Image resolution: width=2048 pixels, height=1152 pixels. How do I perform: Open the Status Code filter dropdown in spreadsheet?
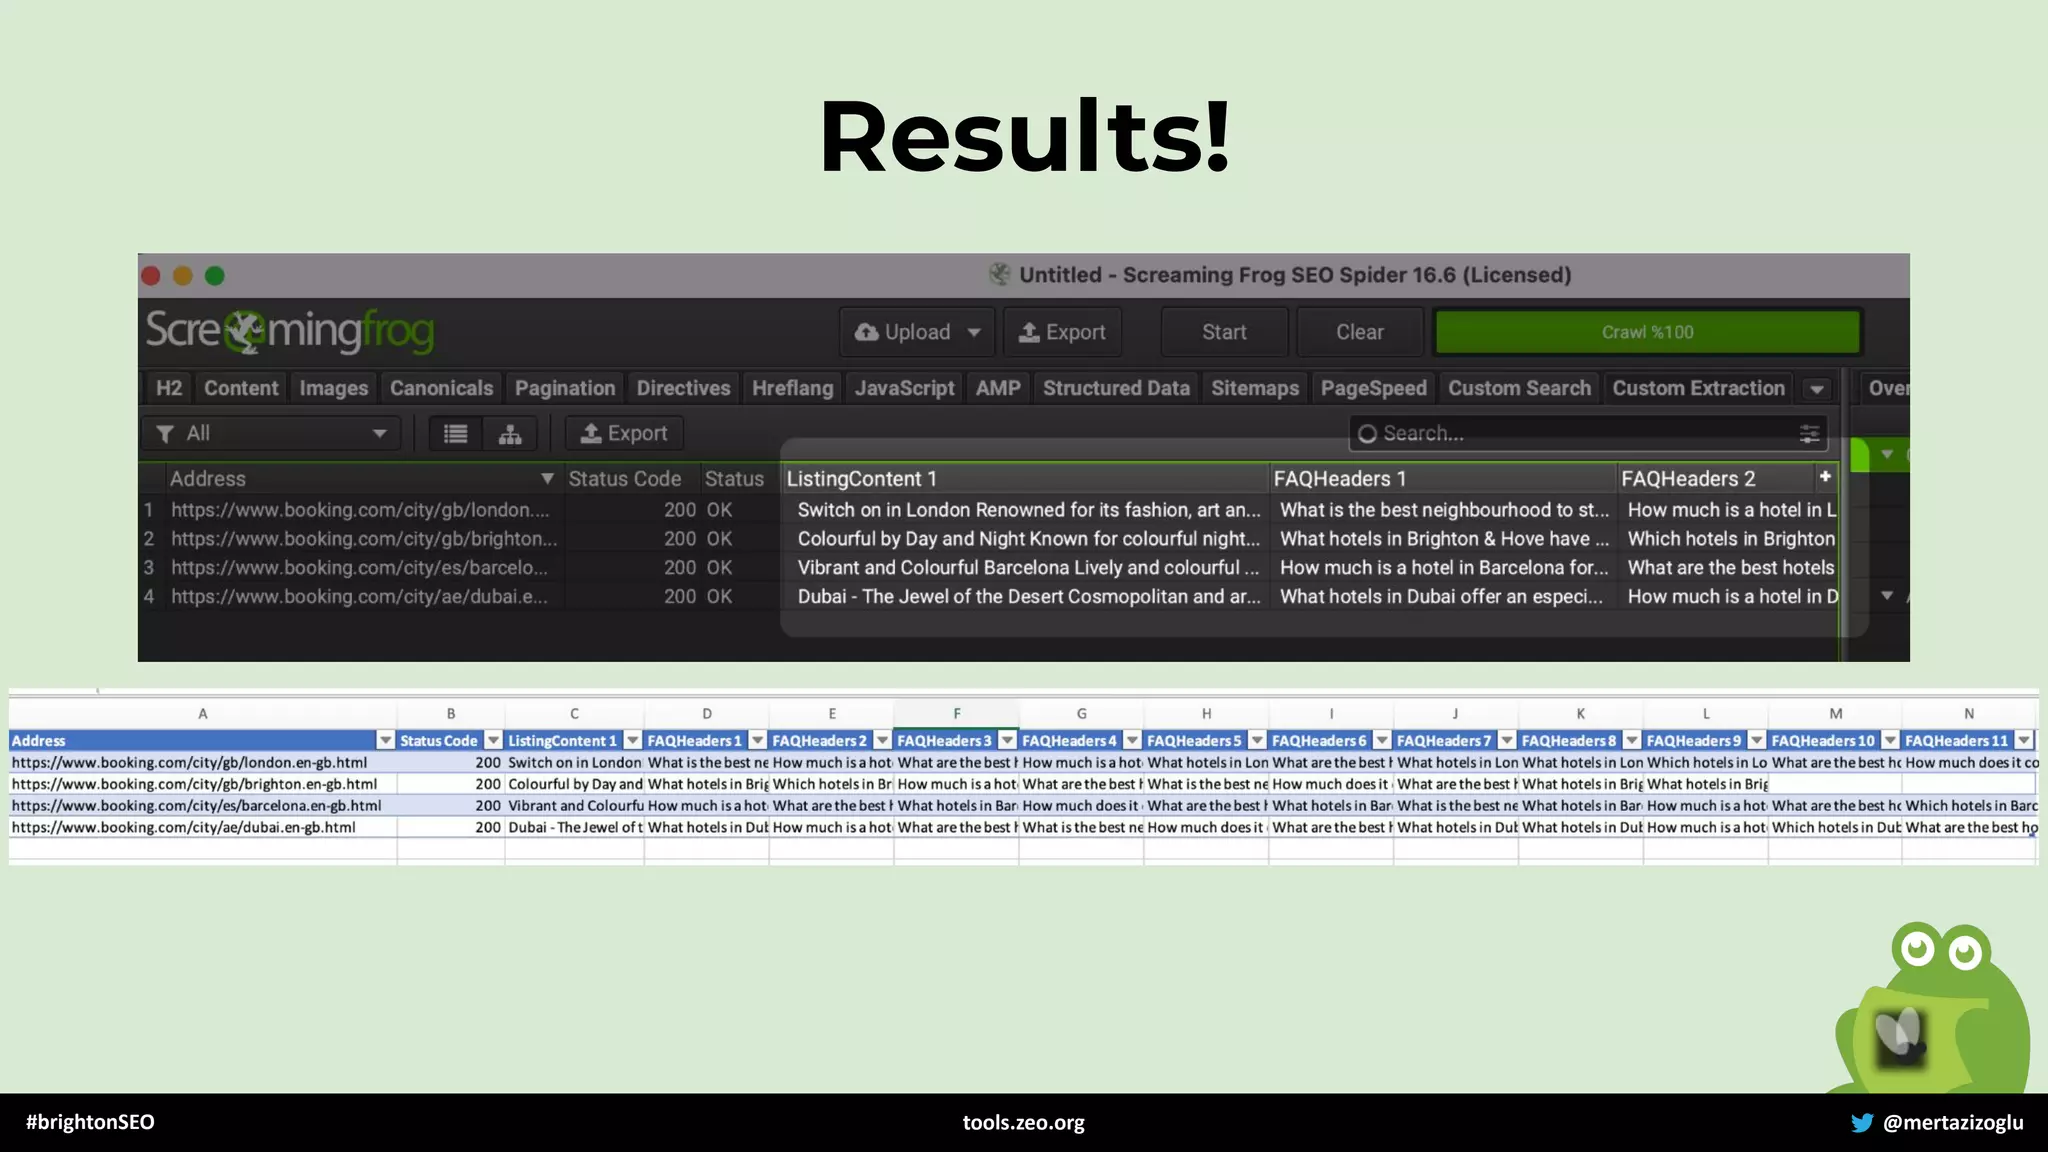click(x=493, y=741)
